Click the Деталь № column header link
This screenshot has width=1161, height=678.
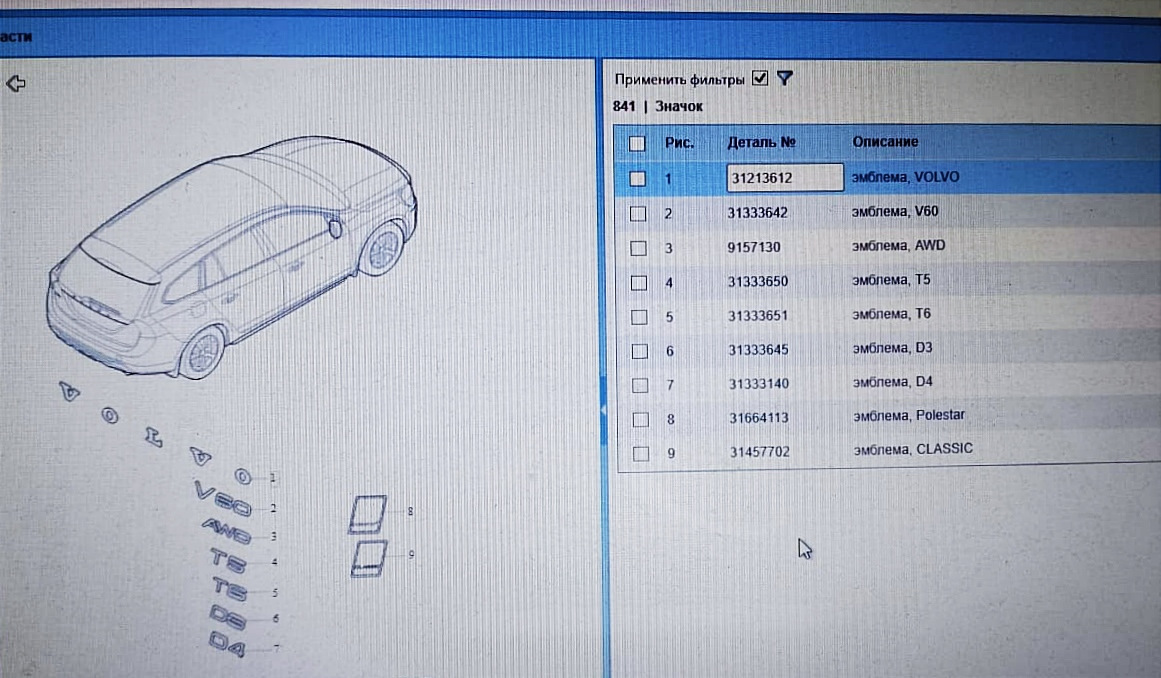(760, 141)
